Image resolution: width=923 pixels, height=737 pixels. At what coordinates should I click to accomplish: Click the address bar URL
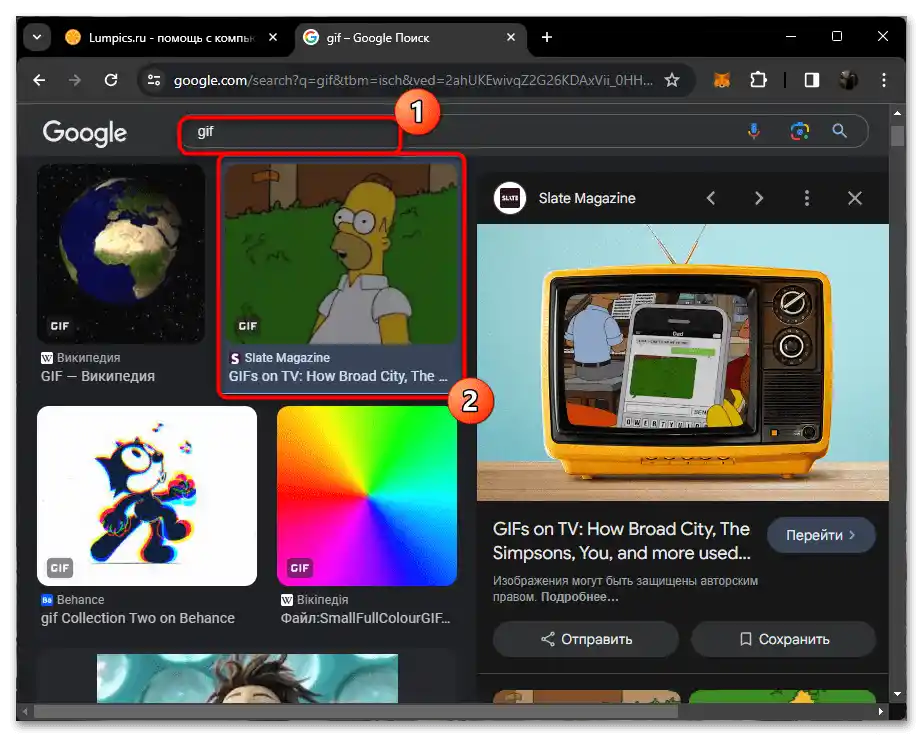tap(413, 80)
